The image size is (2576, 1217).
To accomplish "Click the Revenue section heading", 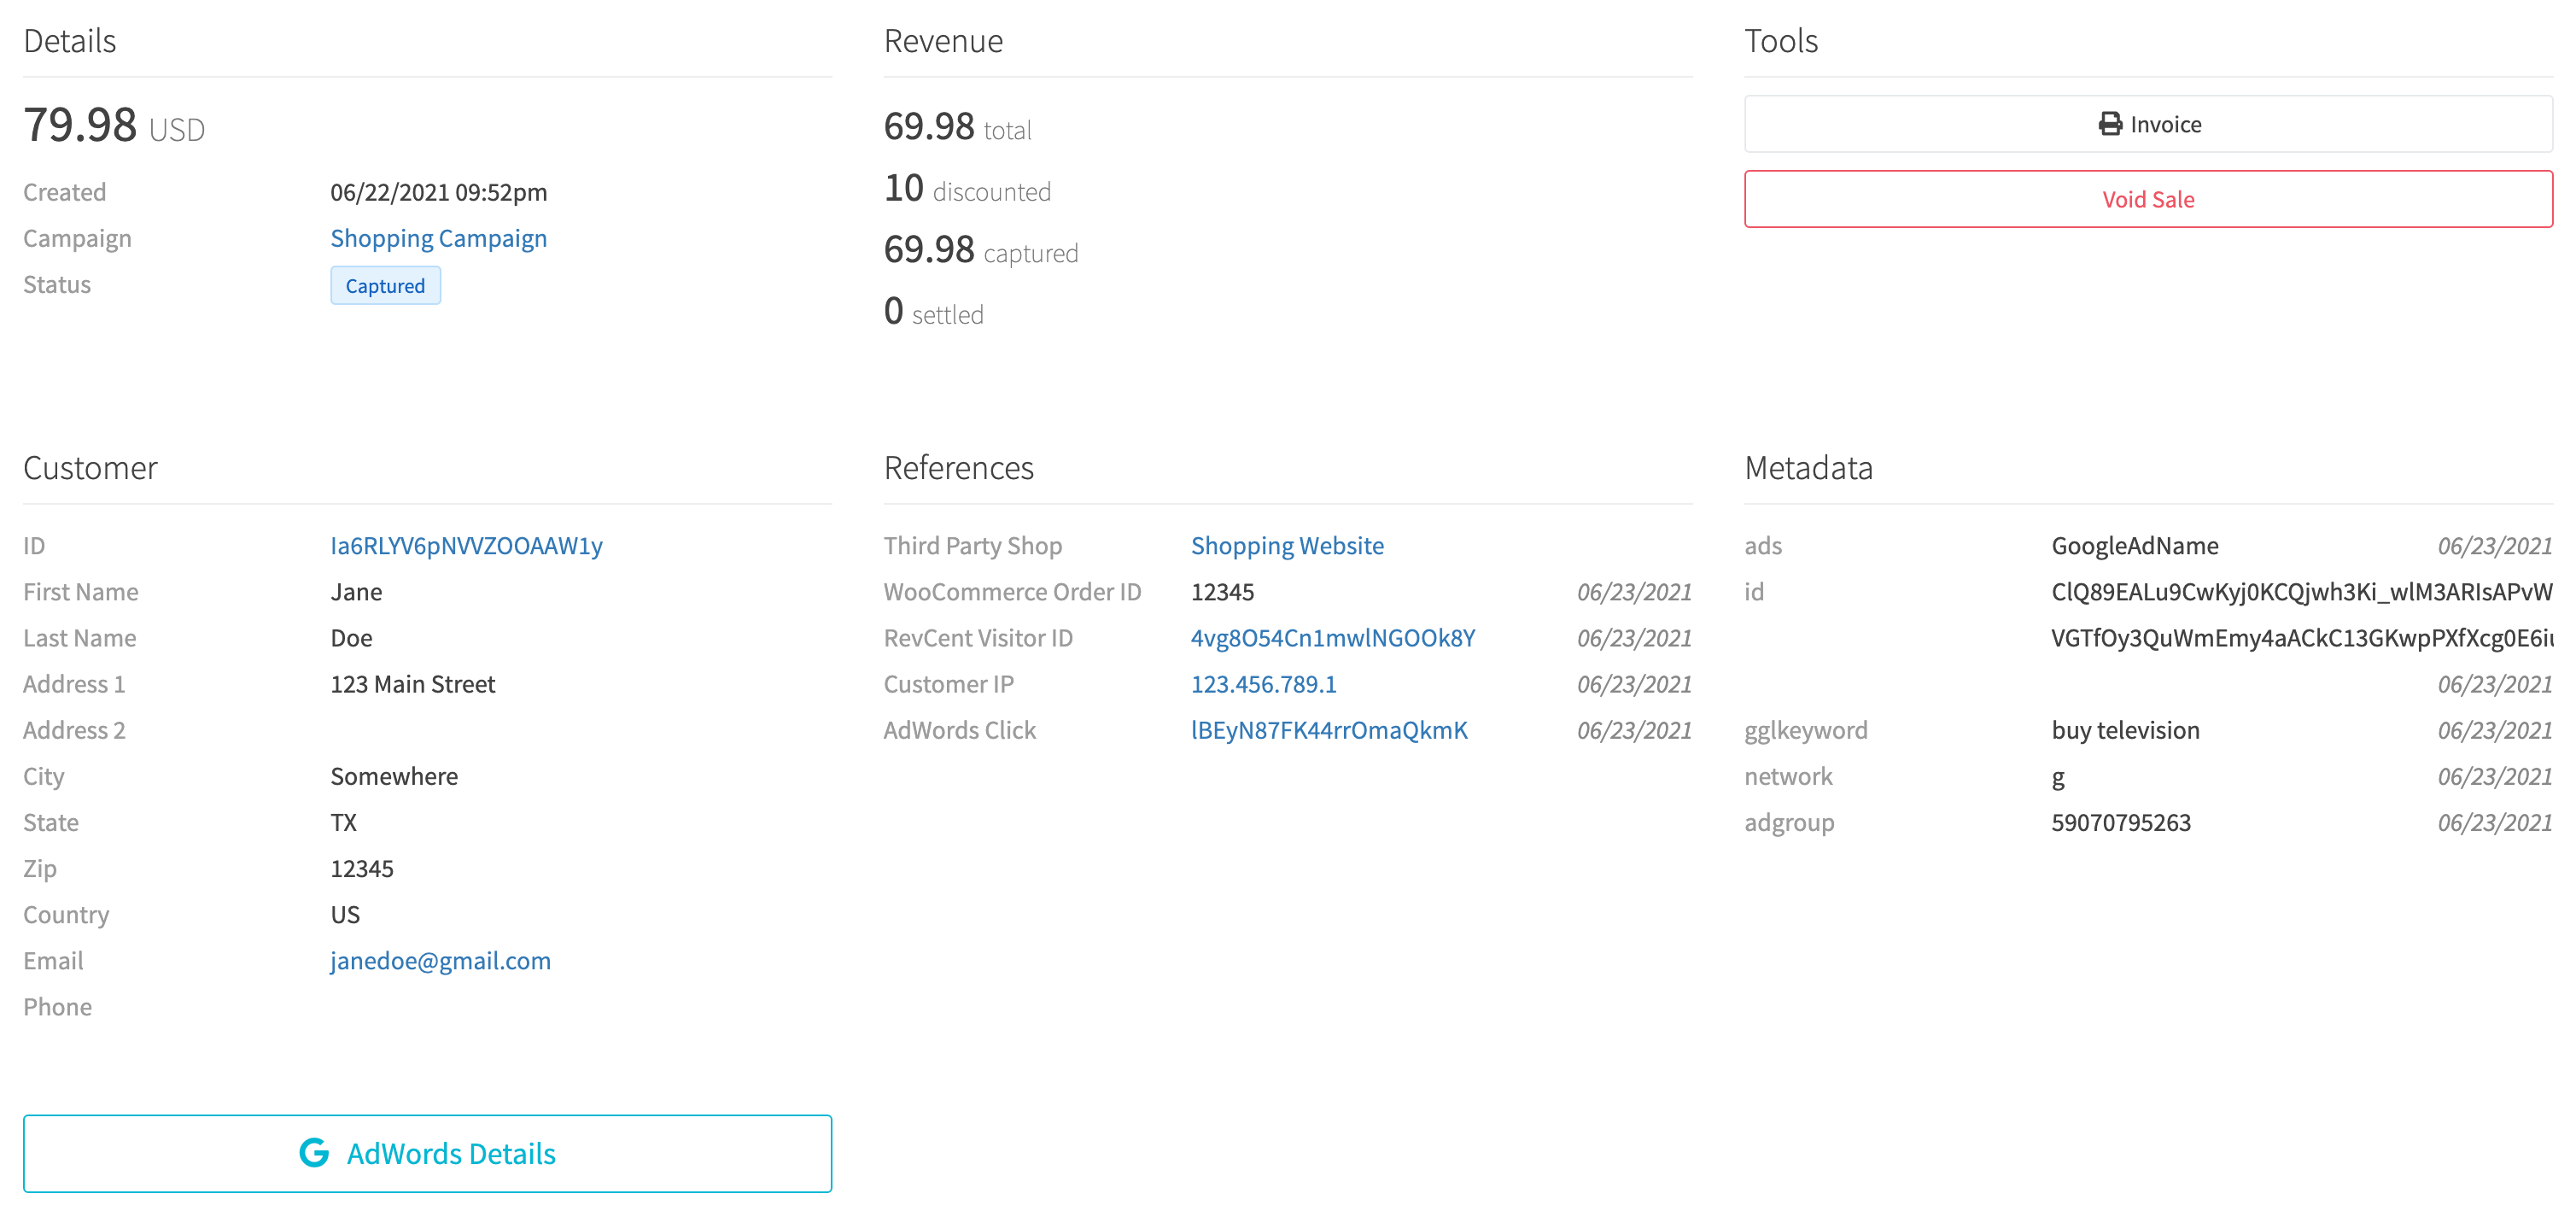I will [943, 41].
